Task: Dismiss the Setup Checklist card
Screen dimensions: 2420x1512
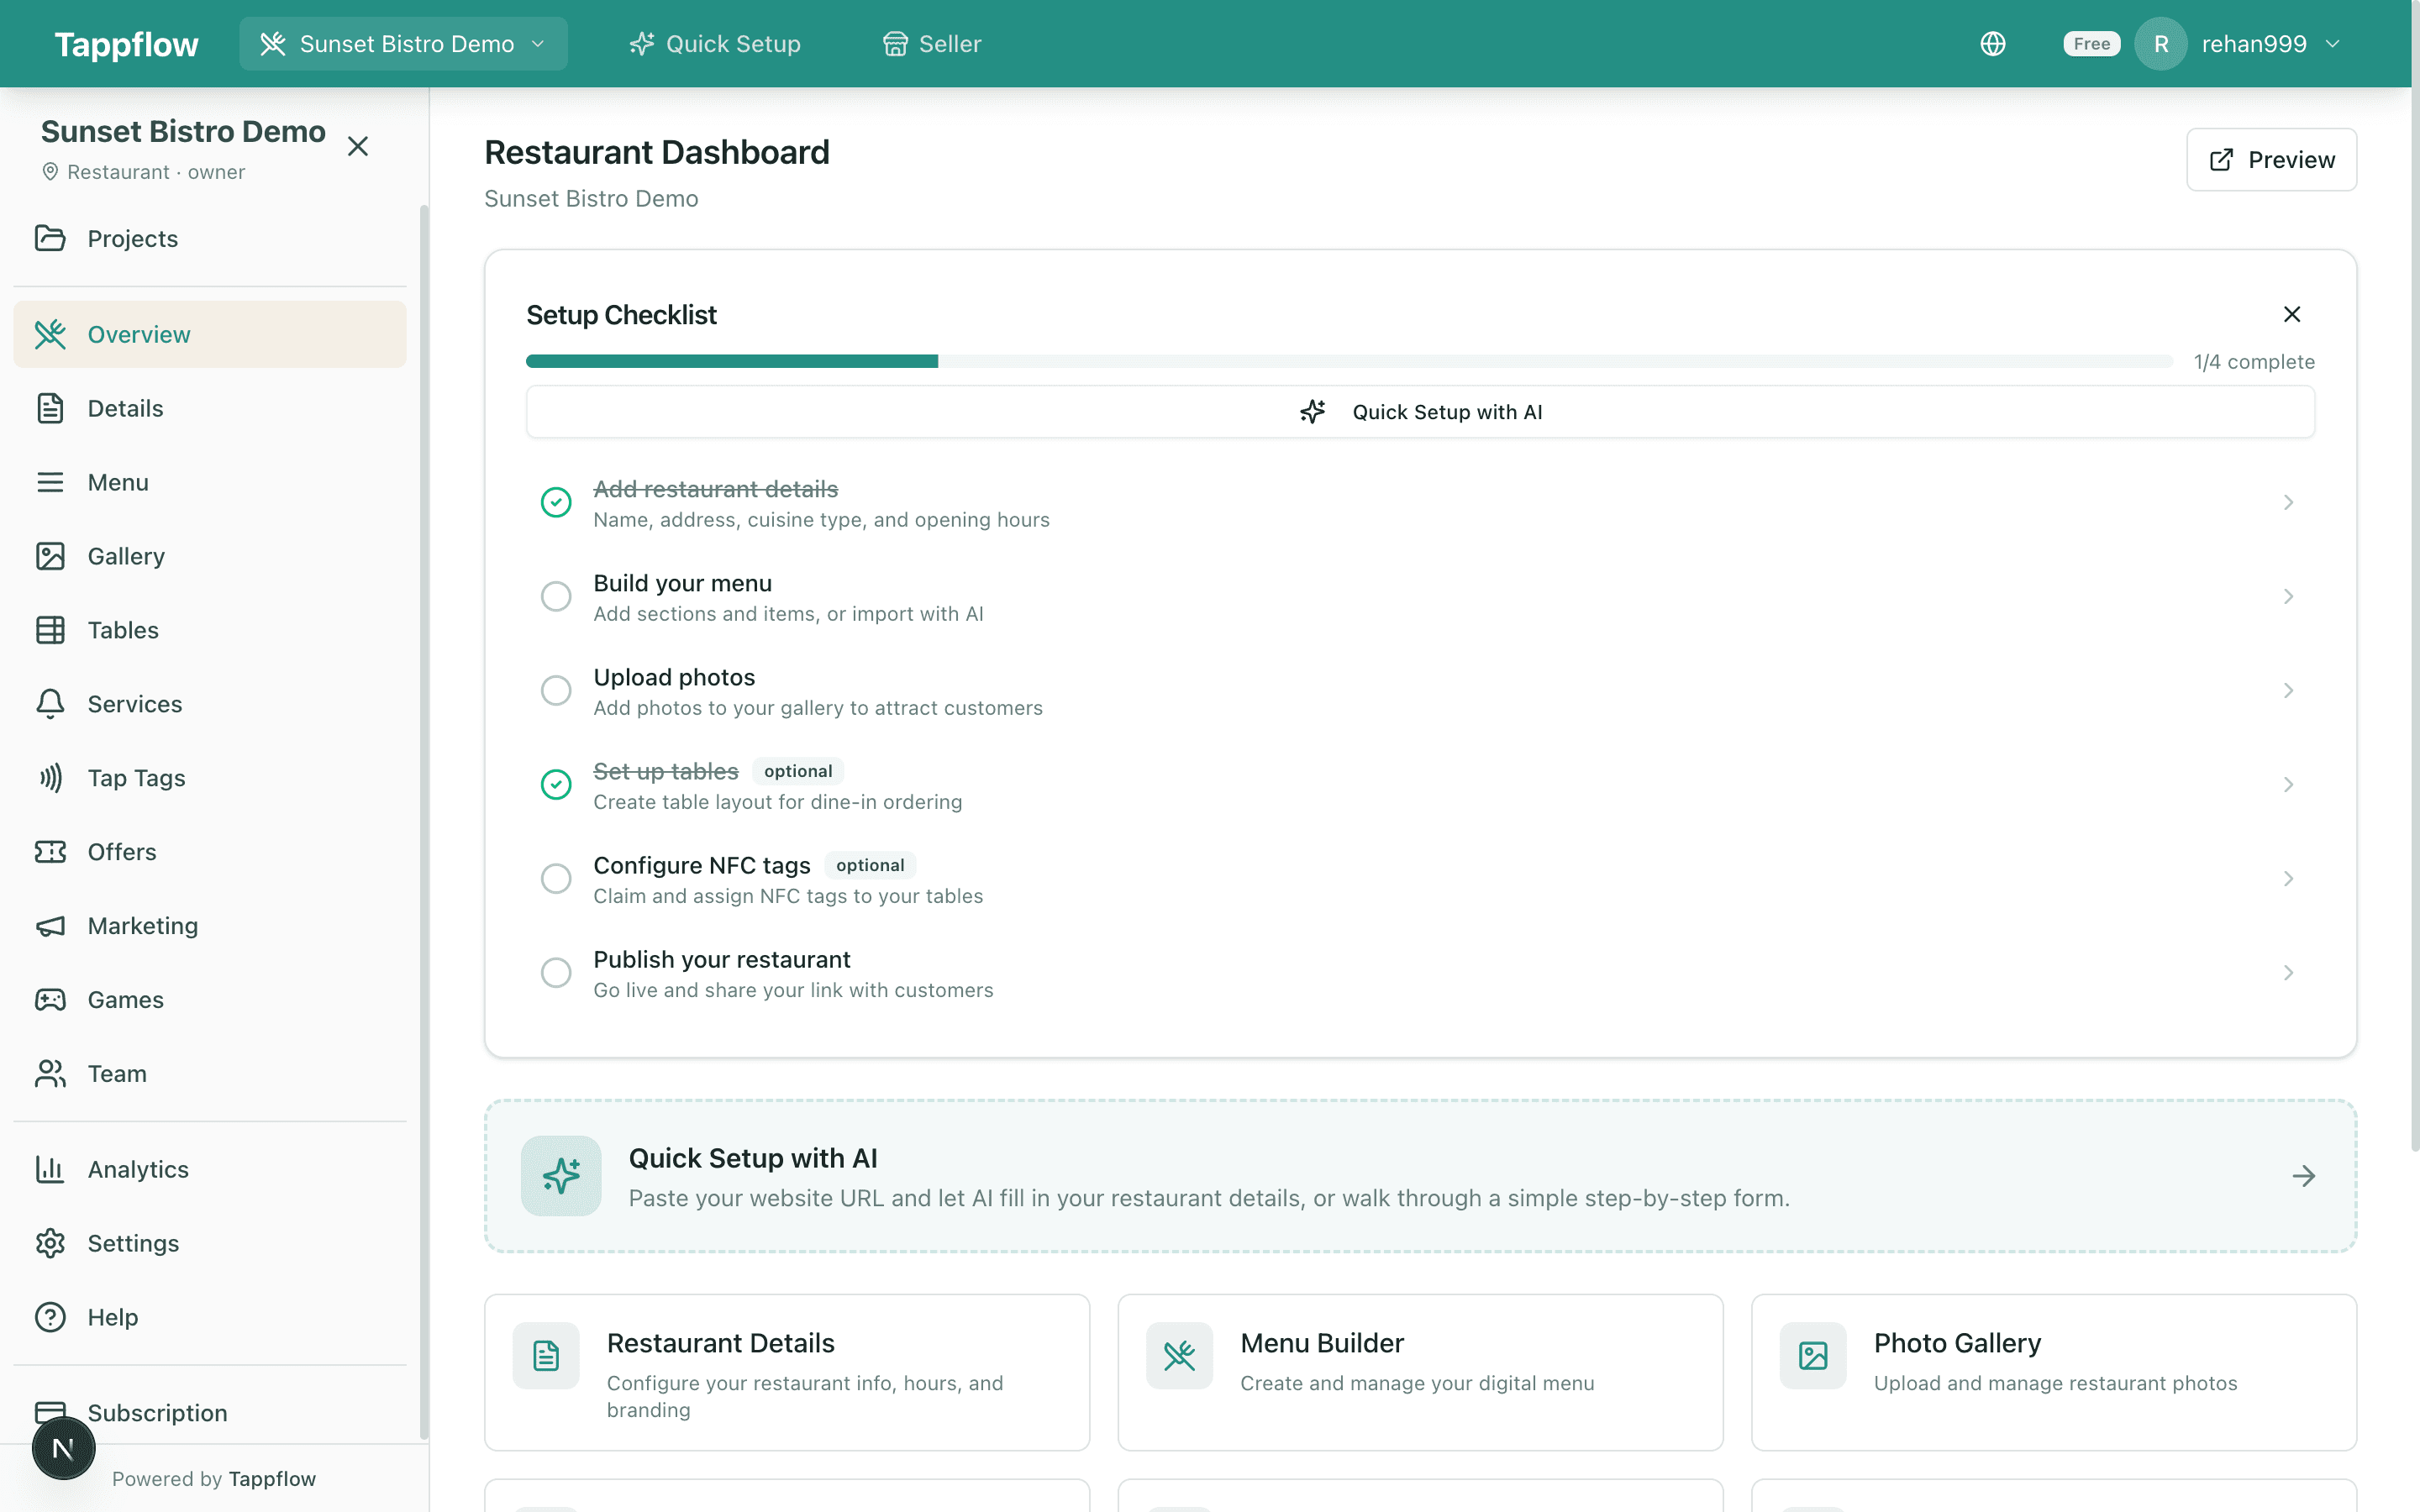Action: [2292, 314]
